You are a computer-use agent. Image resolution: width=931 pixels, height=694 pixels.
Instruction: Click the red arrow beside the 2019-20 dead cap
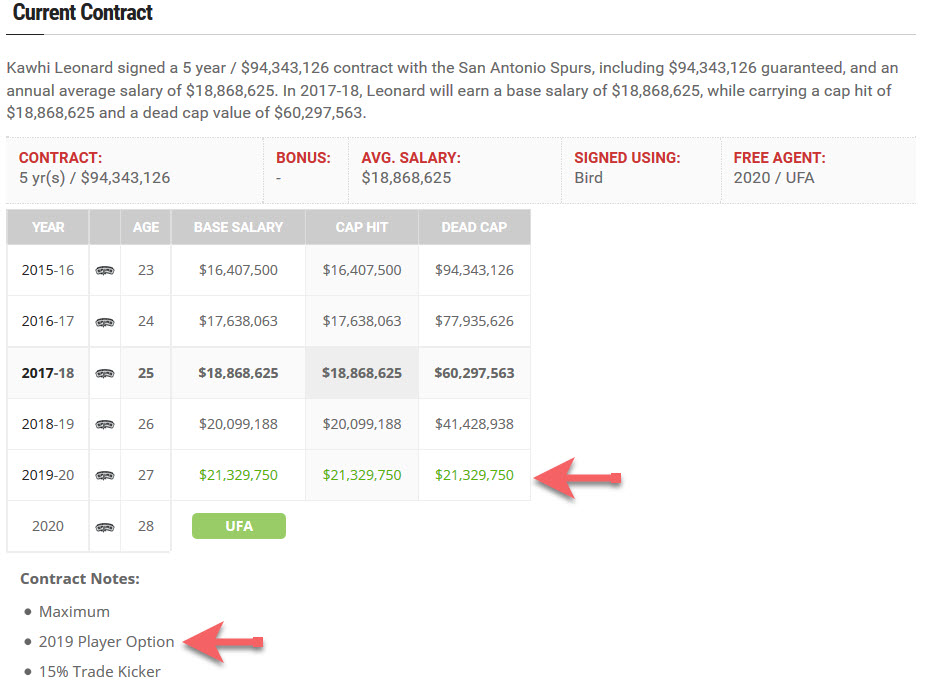[x=578, y=478]
